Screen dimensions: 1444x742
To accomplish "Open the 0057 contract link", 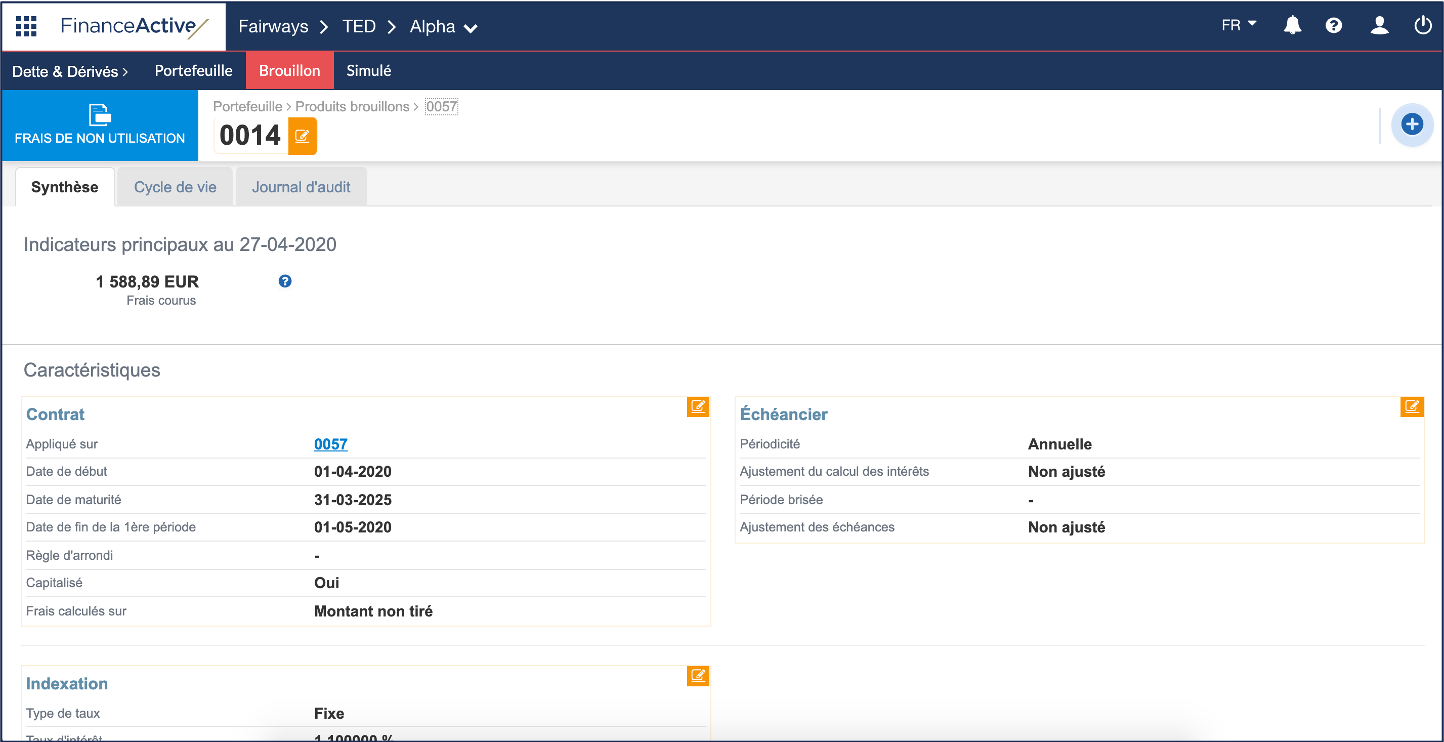I will pos(330,444).
